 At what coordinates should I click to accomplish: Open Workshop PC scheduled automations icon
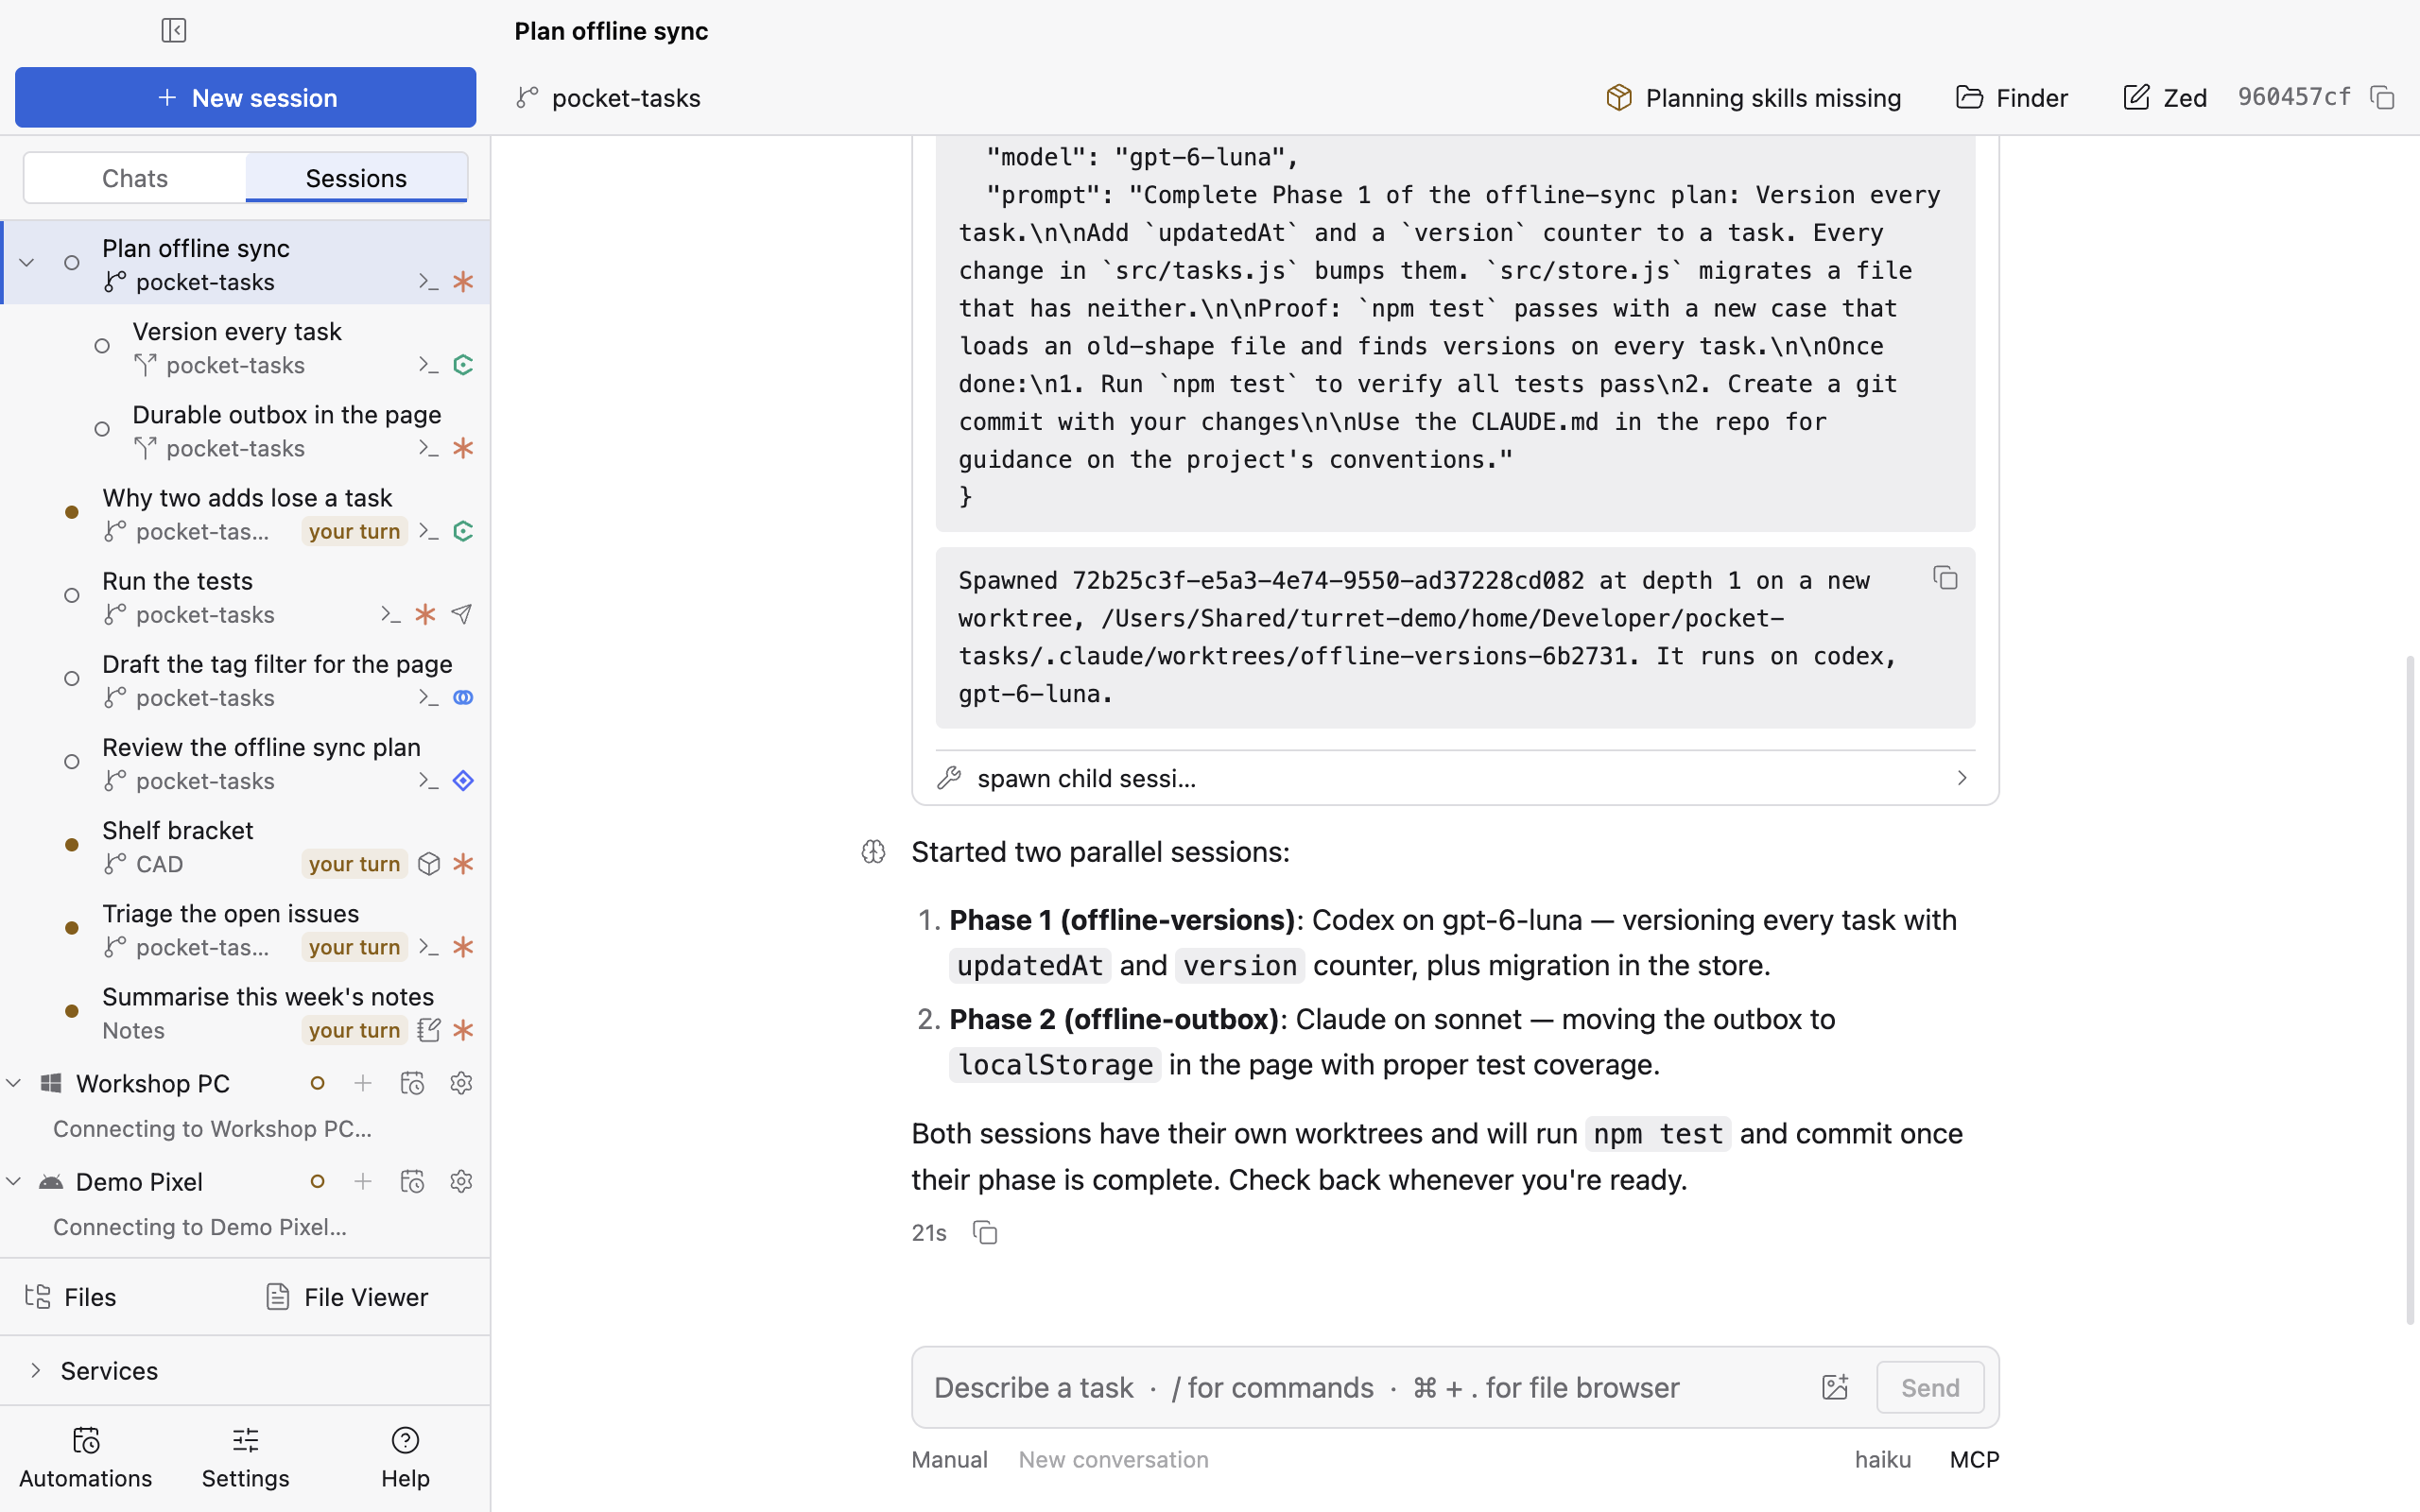412,1083
